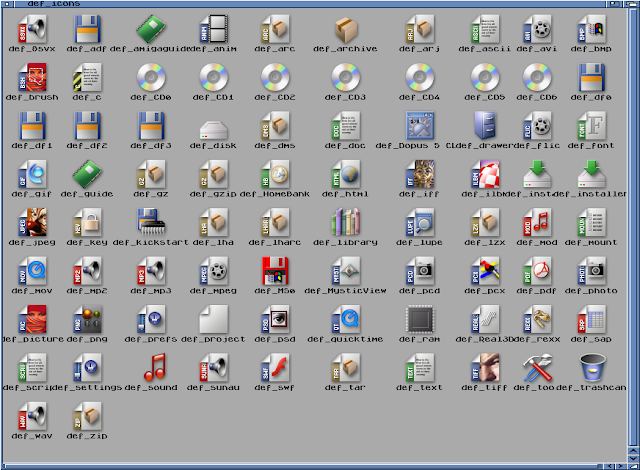Image resolution: width=640 pixels, height=470 pixels.
Task: Click the def_icons window title bar
Action: [320, 3]
